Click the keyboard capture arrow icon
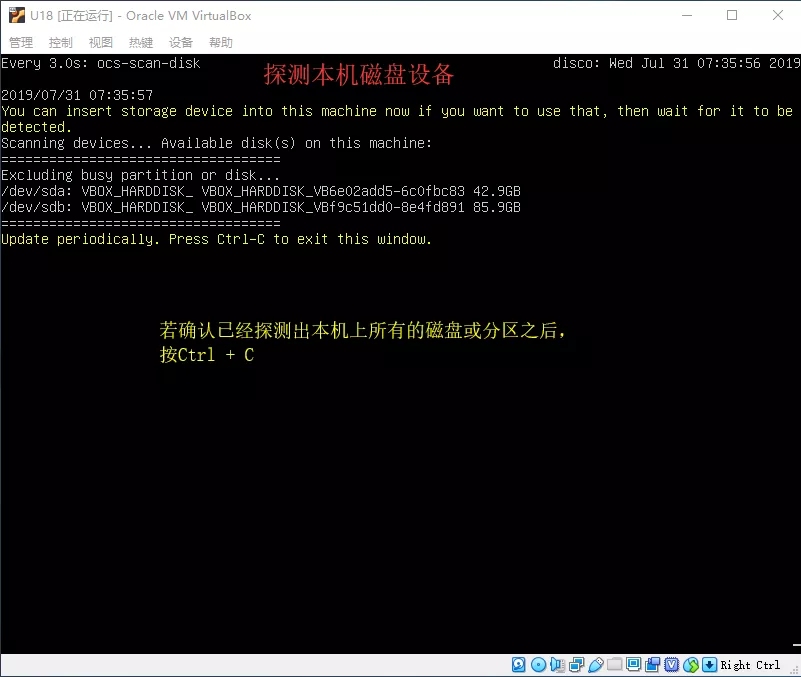Viewport: 801px width, 677px height. point(709,665)
